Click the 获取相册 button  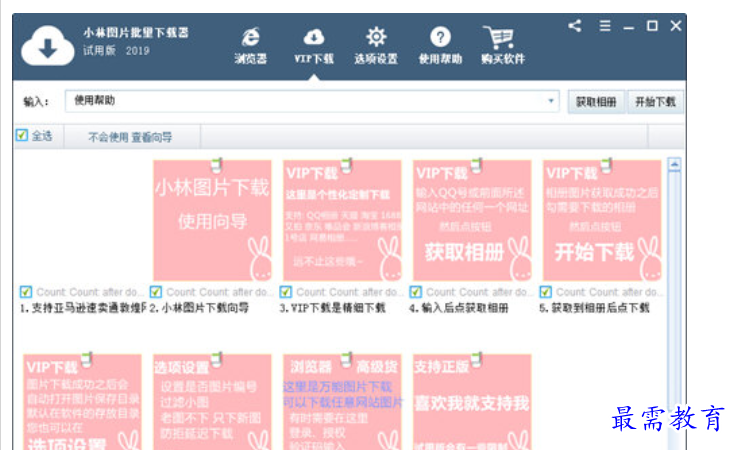pos(596,102)
